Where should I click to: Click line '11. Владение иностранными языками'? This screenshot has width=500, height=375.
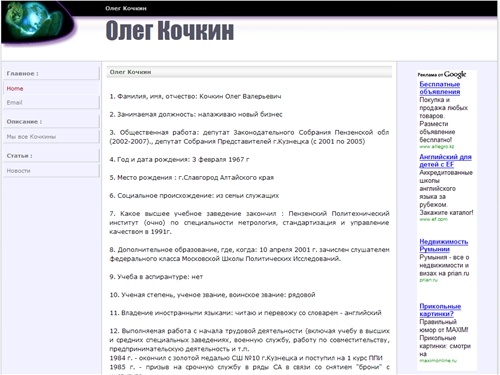pos(245,313)
